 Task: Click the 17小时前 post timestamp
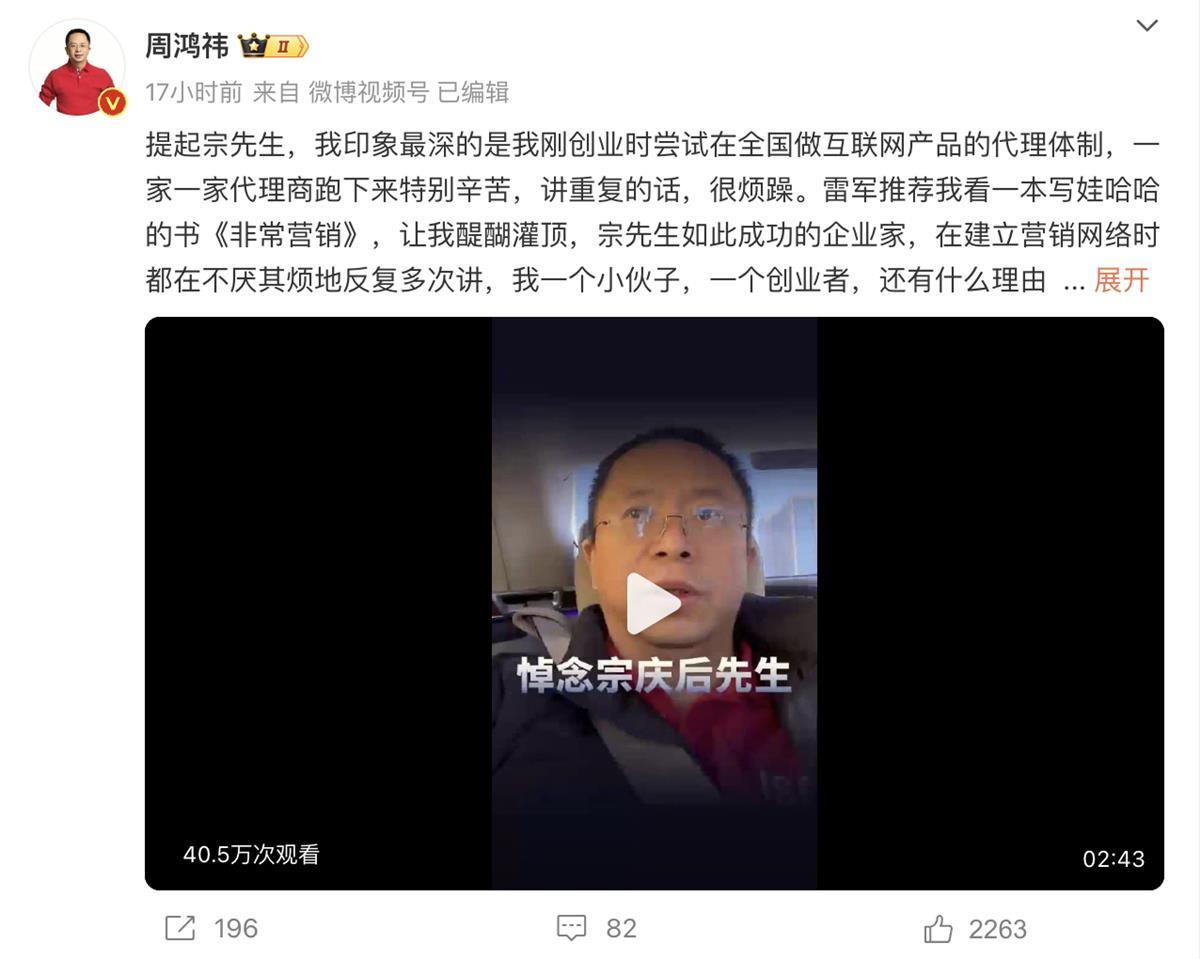194,93
